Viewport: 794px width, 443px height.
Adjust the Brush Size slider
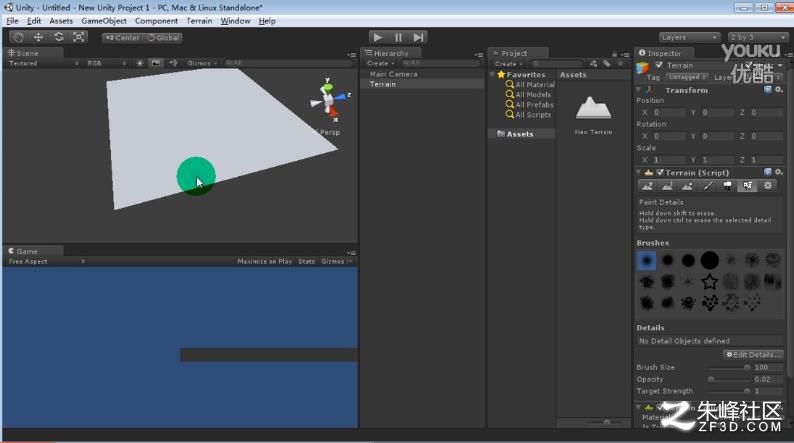pos(729,367)
